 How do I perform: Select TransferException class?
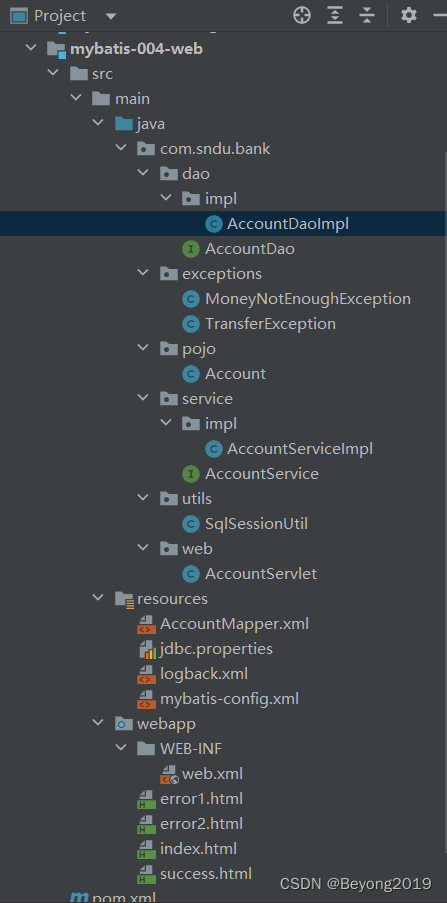tap(270, 324)
